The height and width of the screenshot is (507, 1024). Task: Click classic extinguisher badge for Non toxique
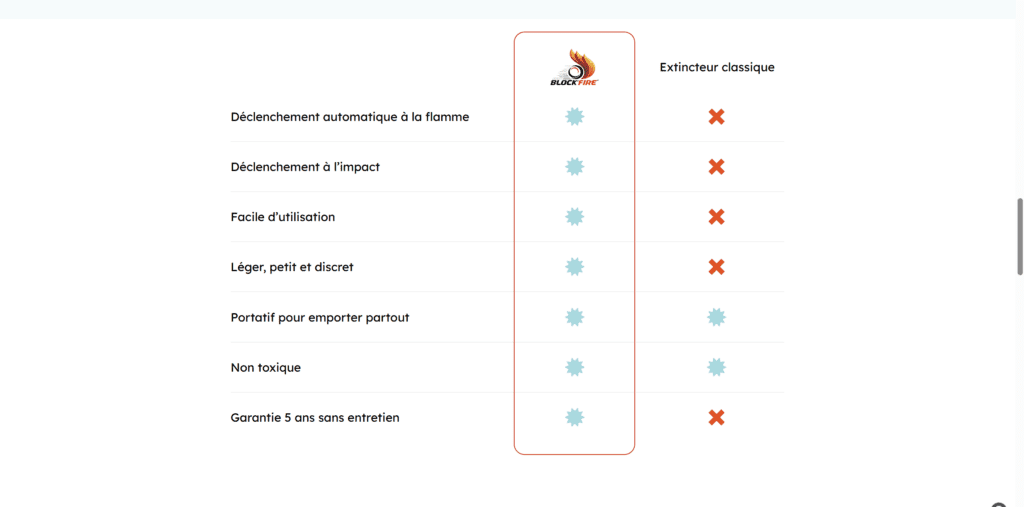click(x=716, y=367)
